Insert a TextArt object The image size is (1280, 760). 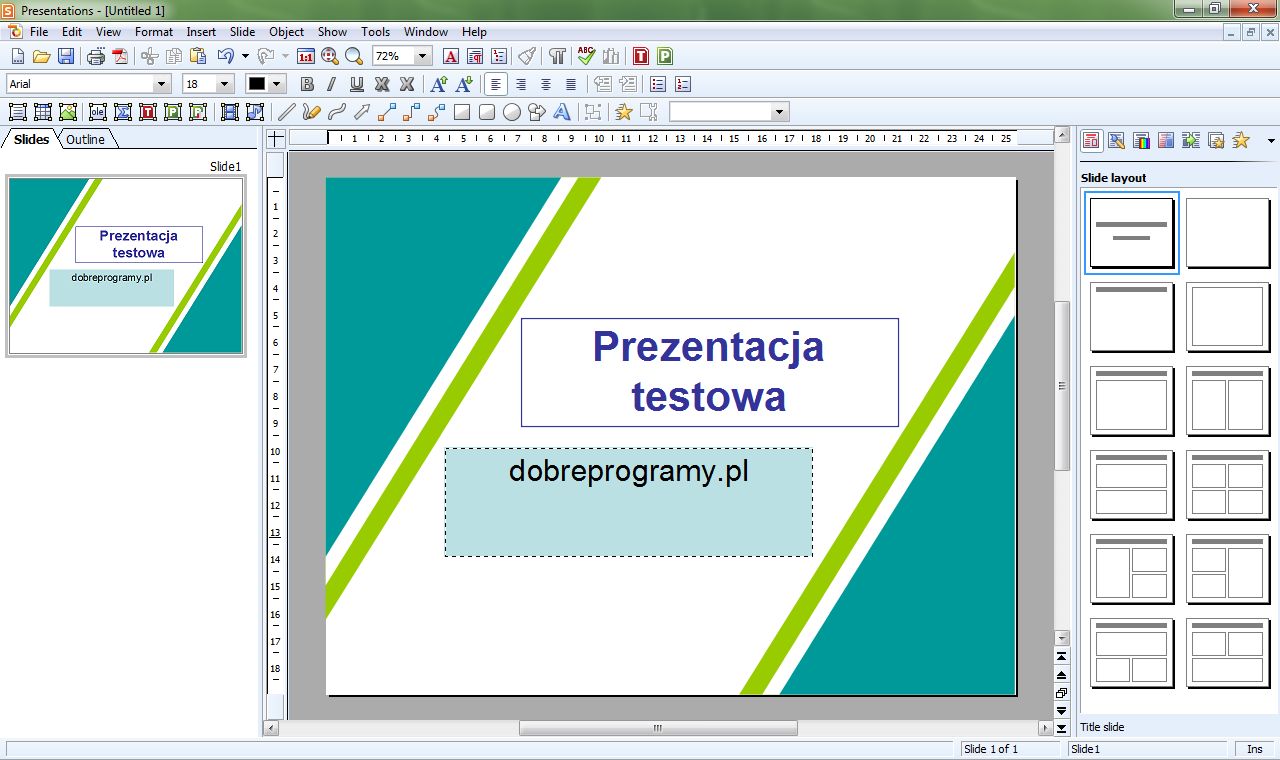562,112
